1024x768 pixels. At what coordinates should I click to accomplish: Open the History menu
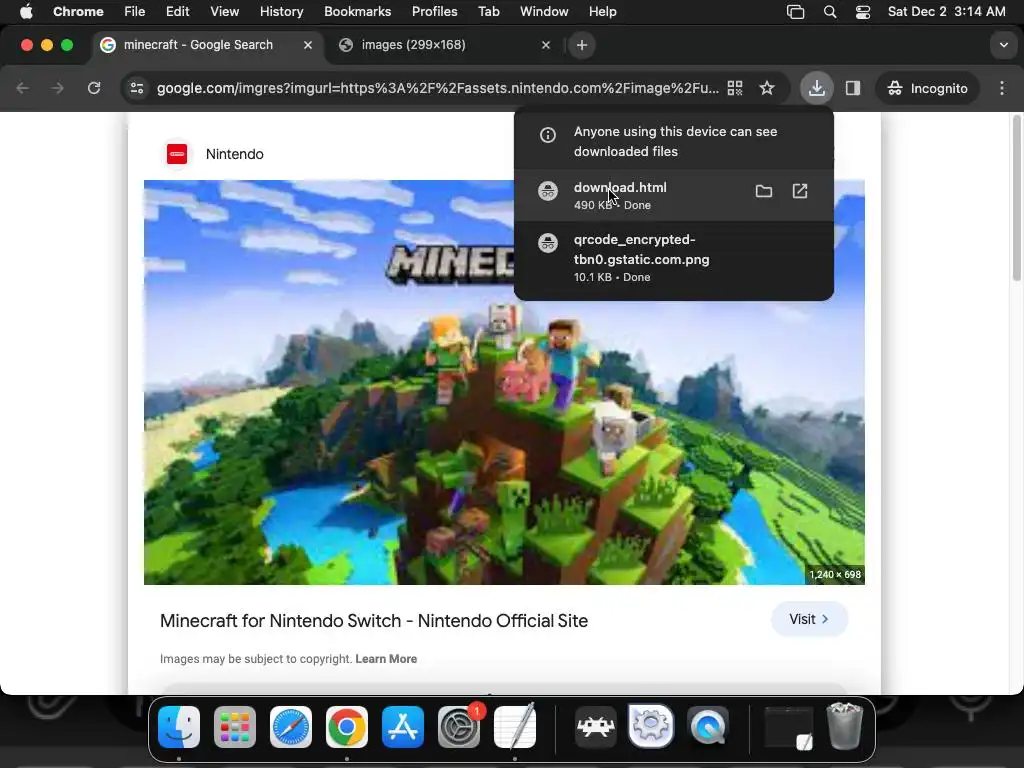click(281, 12)
